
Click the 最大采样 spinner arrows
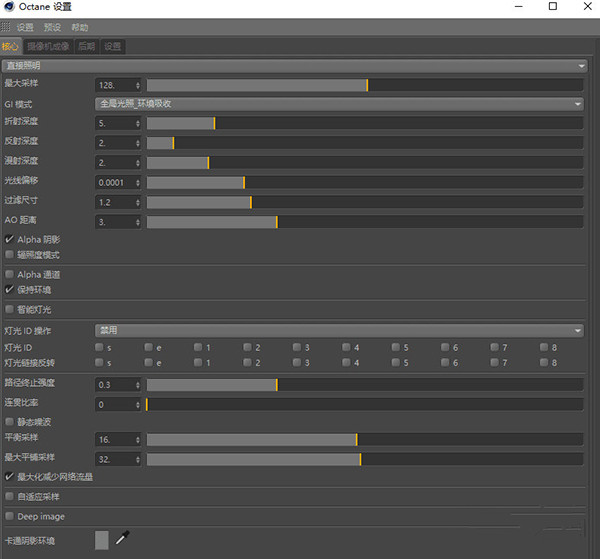[137, 85]
